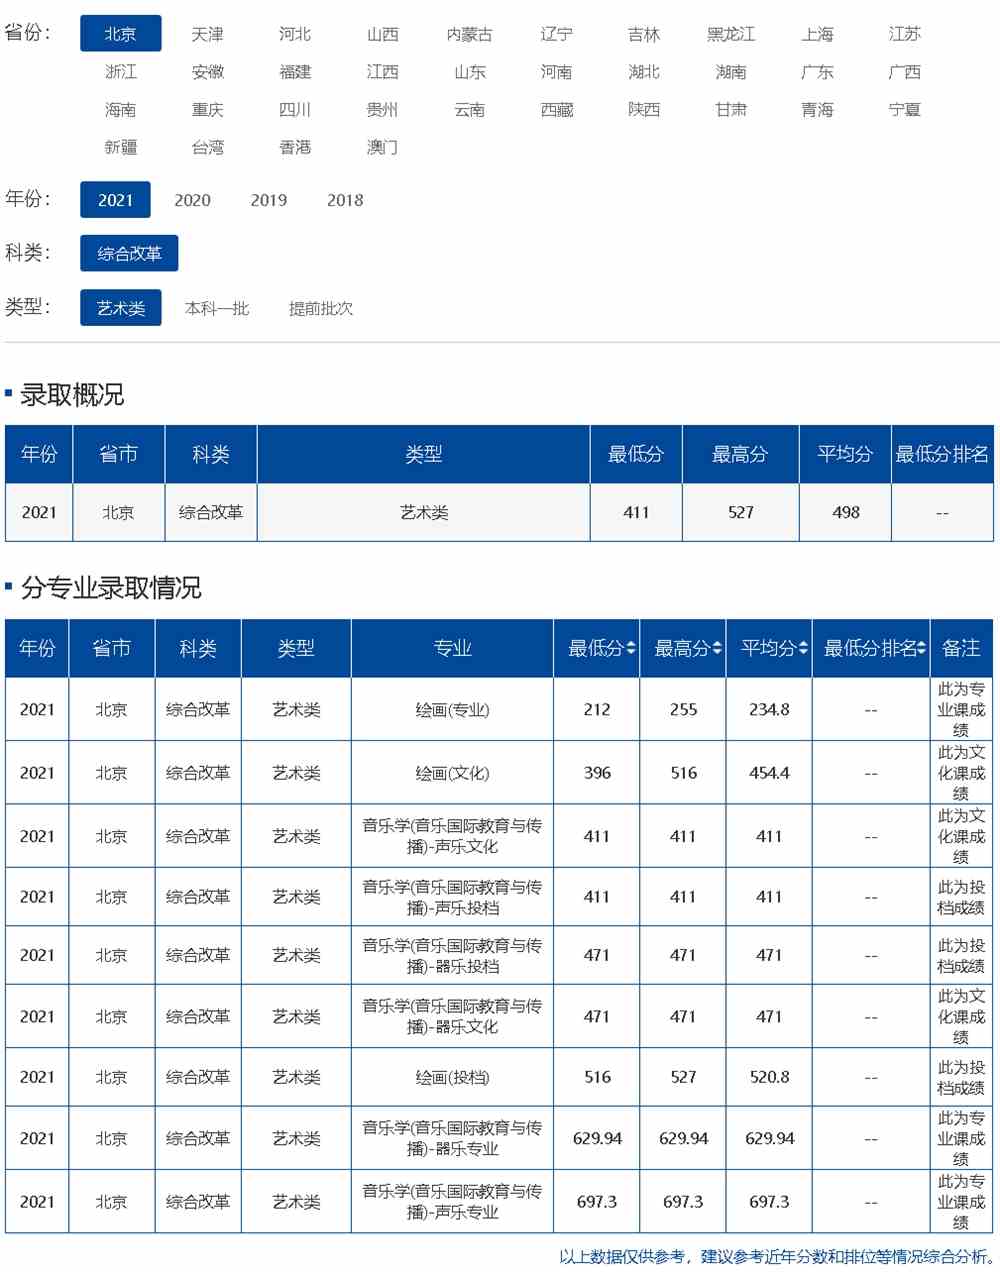The height and width of the screenshot is (1272, 1000).
Task: Click 甘肃 in province filter
Action: tap(731, 110)
